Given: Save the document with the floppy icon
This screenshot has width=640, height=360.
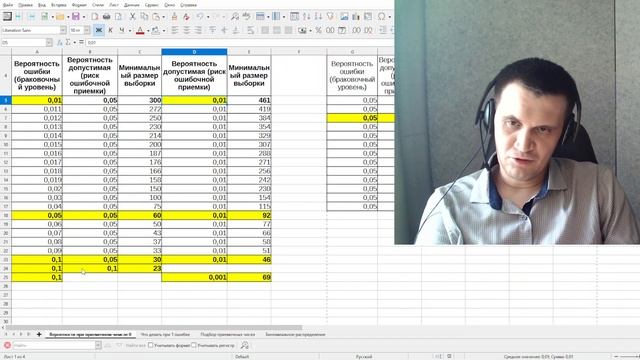Looking at the screenshot, I should coord(76,17).
